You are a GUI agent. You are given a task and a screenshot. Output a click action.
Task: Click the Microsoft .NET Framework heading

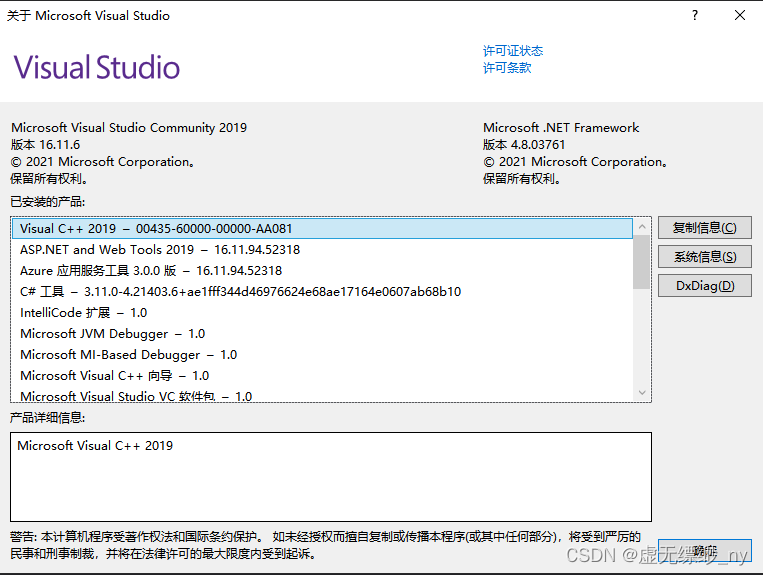click(561, 127)
